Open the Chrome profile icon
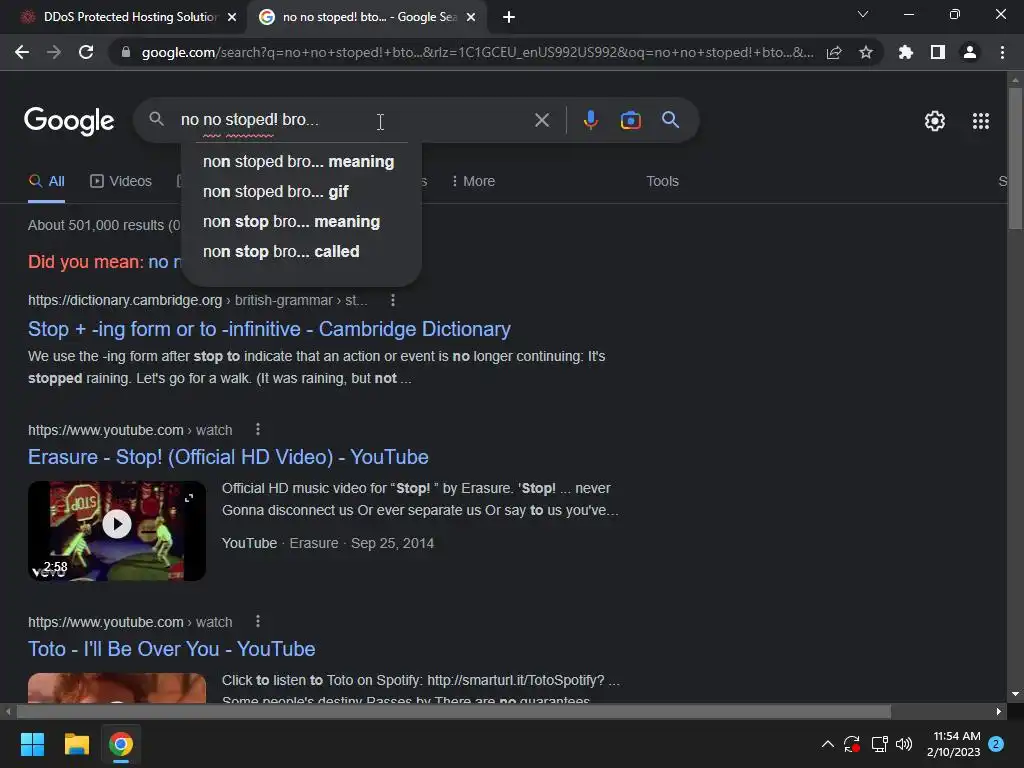 click(x=970, y=52)
